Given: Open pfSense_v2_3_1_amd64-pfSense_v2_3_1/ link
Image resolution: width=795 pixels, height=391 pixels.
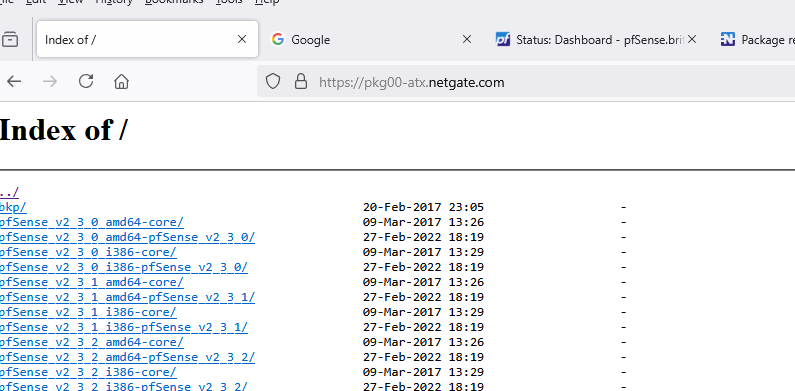Looking at the screenshot, I should click(127, 297).
